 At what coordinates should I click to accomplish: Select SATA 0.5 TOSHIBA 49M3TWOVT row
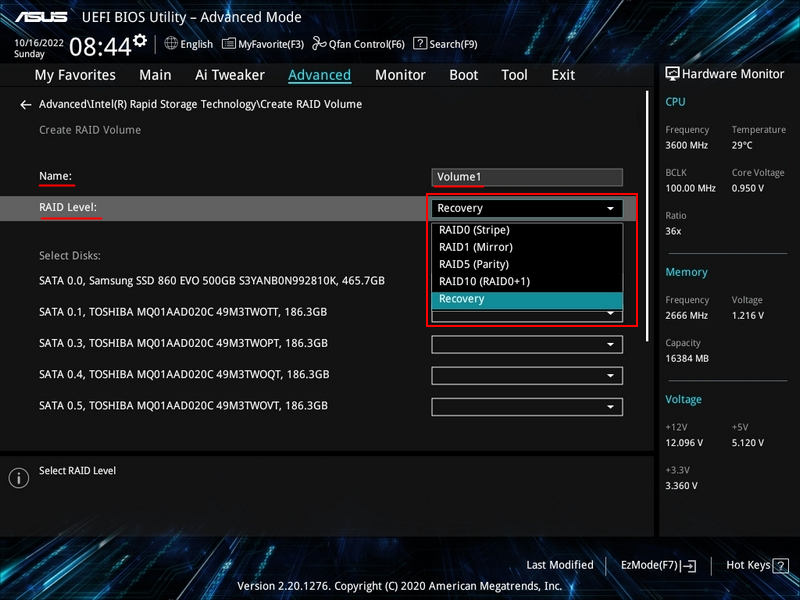[x=183, y=406]
